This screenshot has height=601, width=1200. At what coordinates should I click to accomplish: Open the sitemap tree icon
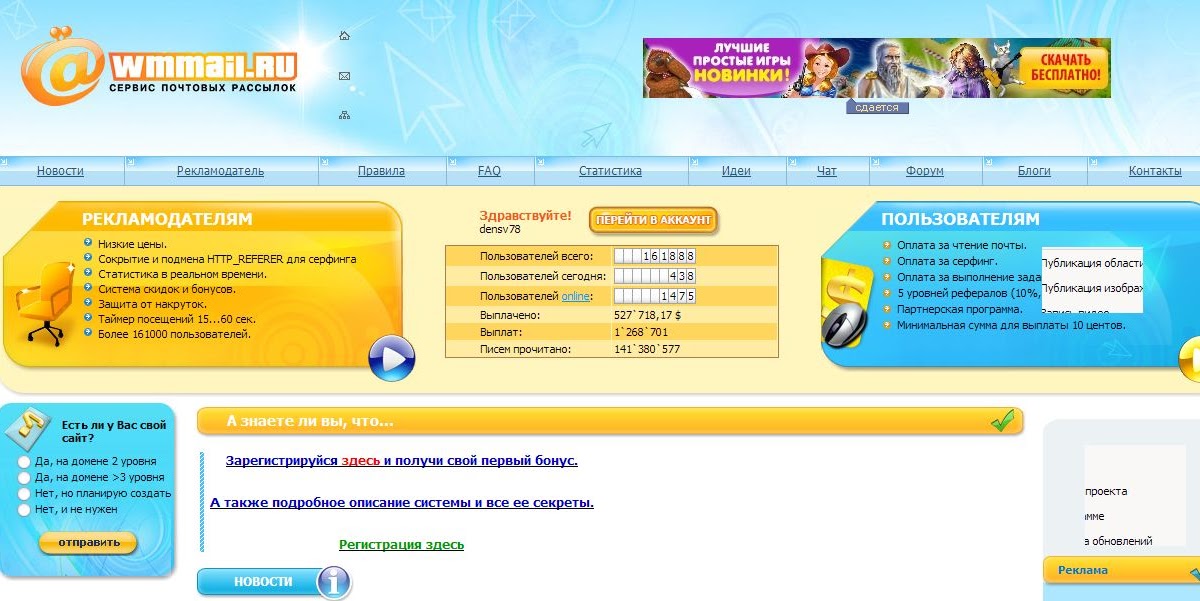pos(344,115)
